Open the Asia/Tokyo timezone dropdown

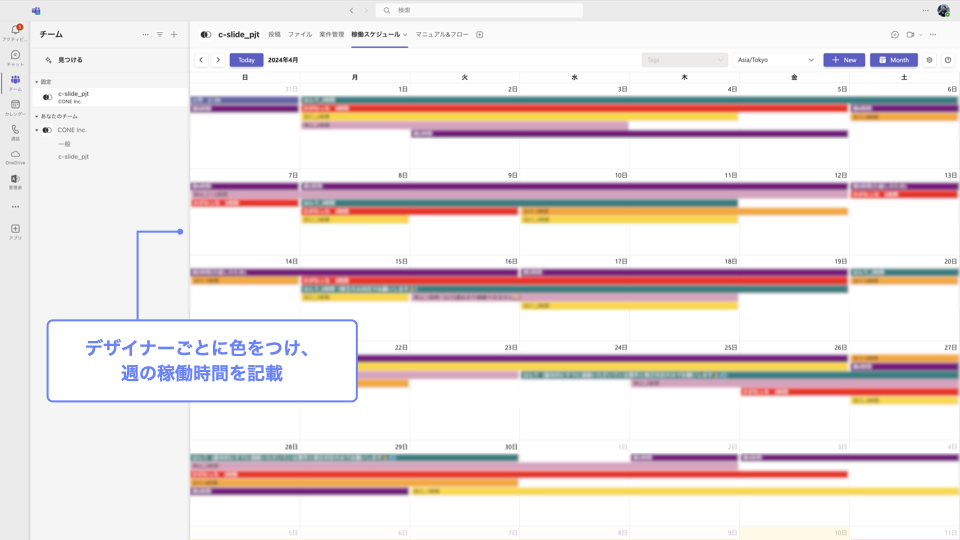(774, 60)
